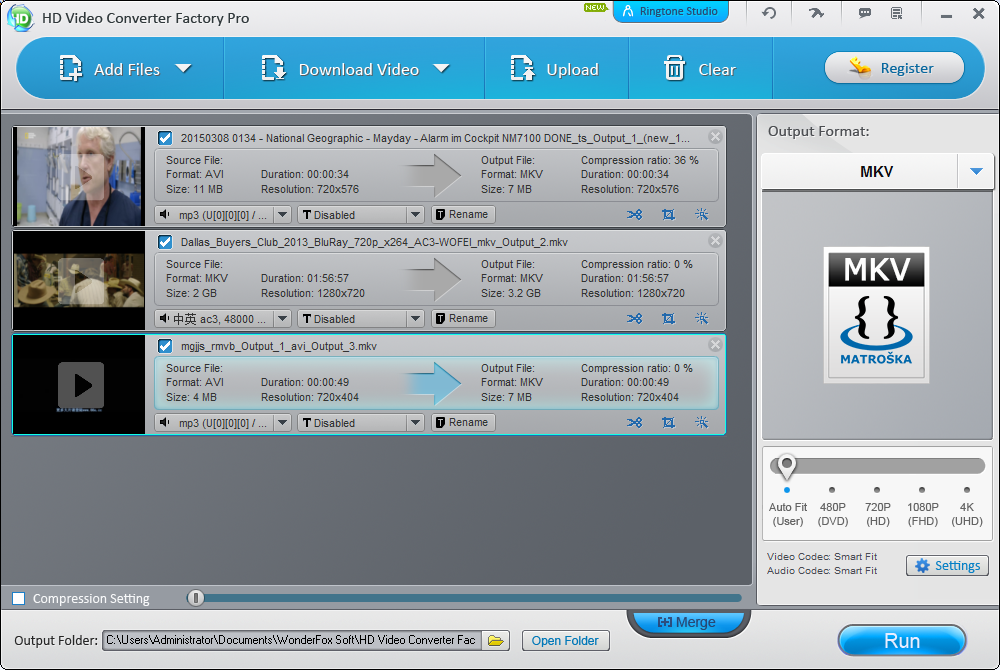
Task: Uncheck the Dallas_Buyers_Club video checkbox
Action: pyautogui.click(x=165, y=242)
